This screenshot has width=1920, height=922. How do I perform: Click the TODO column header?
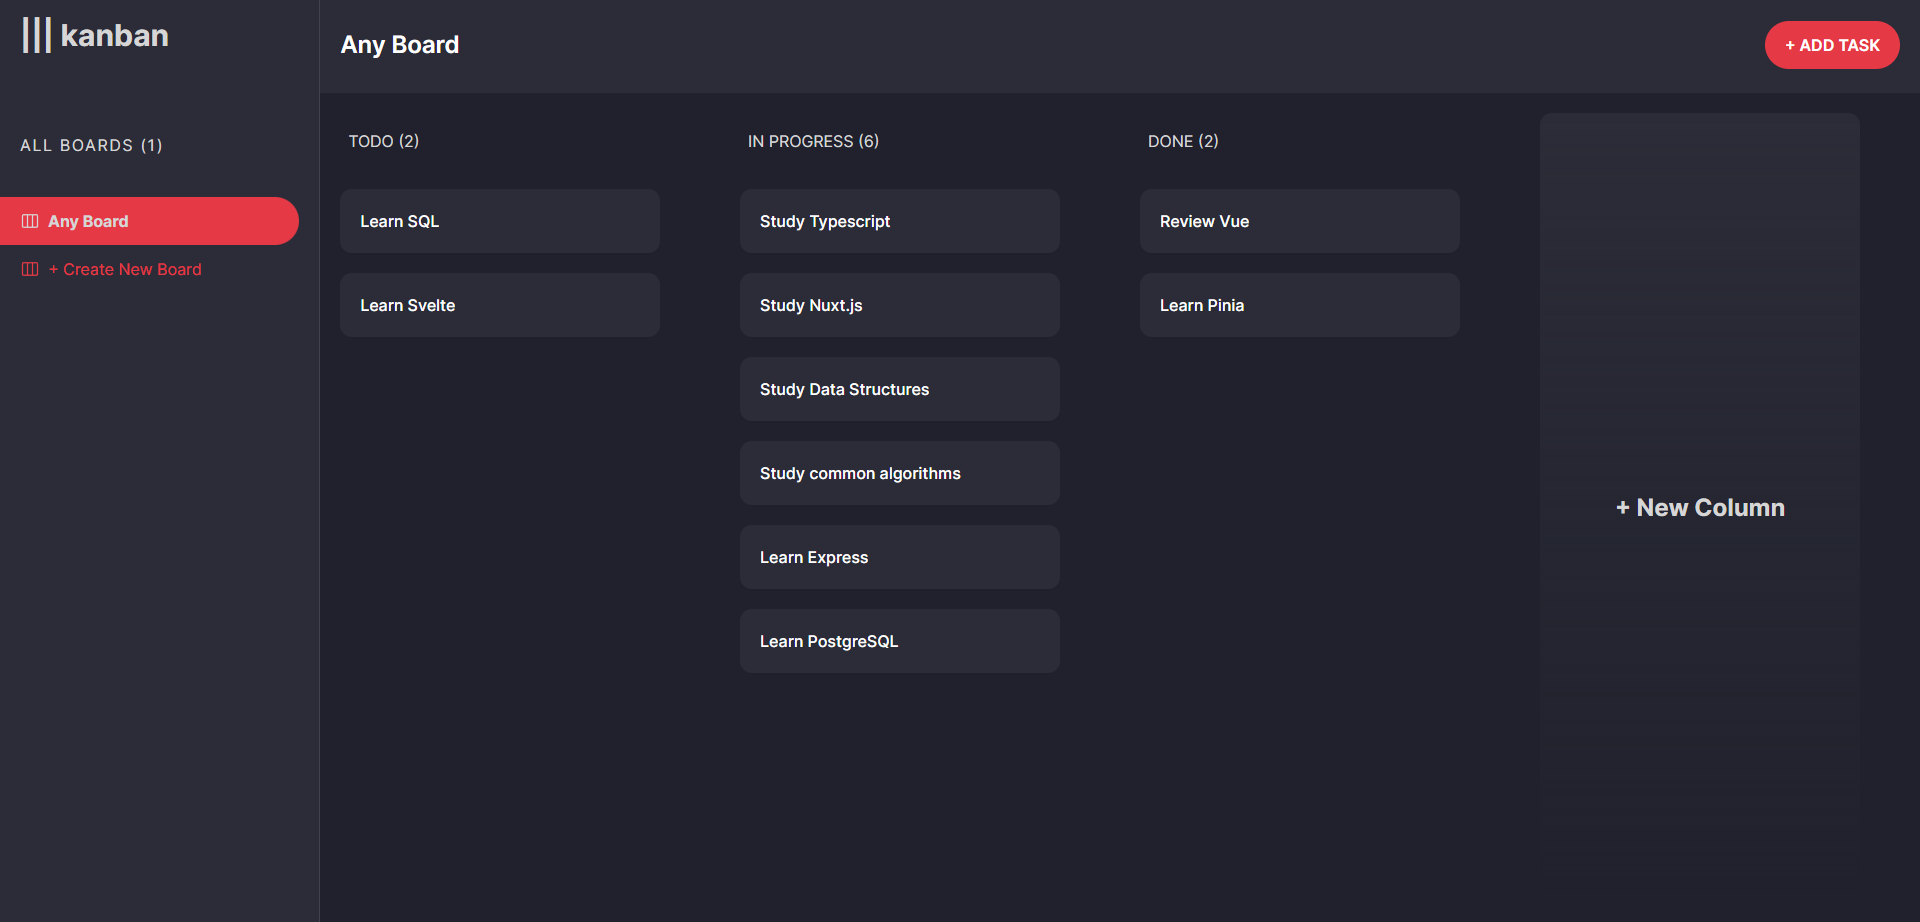[384, 141]
